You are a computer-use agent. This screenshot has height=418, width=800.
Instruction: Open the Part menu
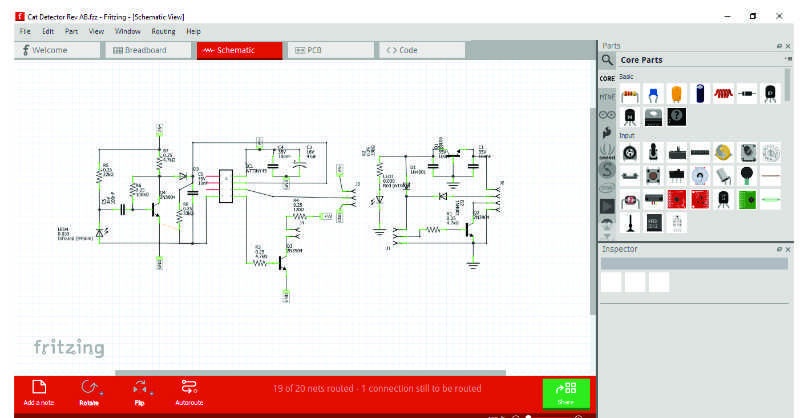point(71,31)
